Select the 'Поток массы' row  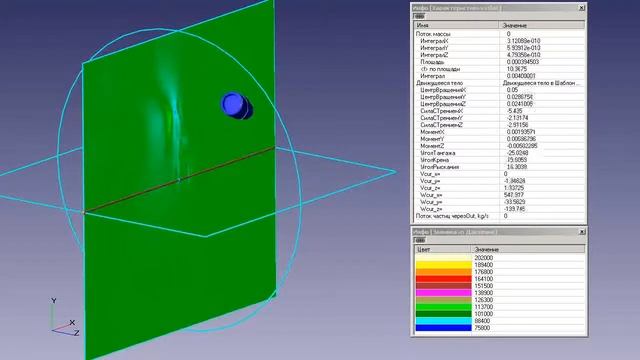coord(499,34)
